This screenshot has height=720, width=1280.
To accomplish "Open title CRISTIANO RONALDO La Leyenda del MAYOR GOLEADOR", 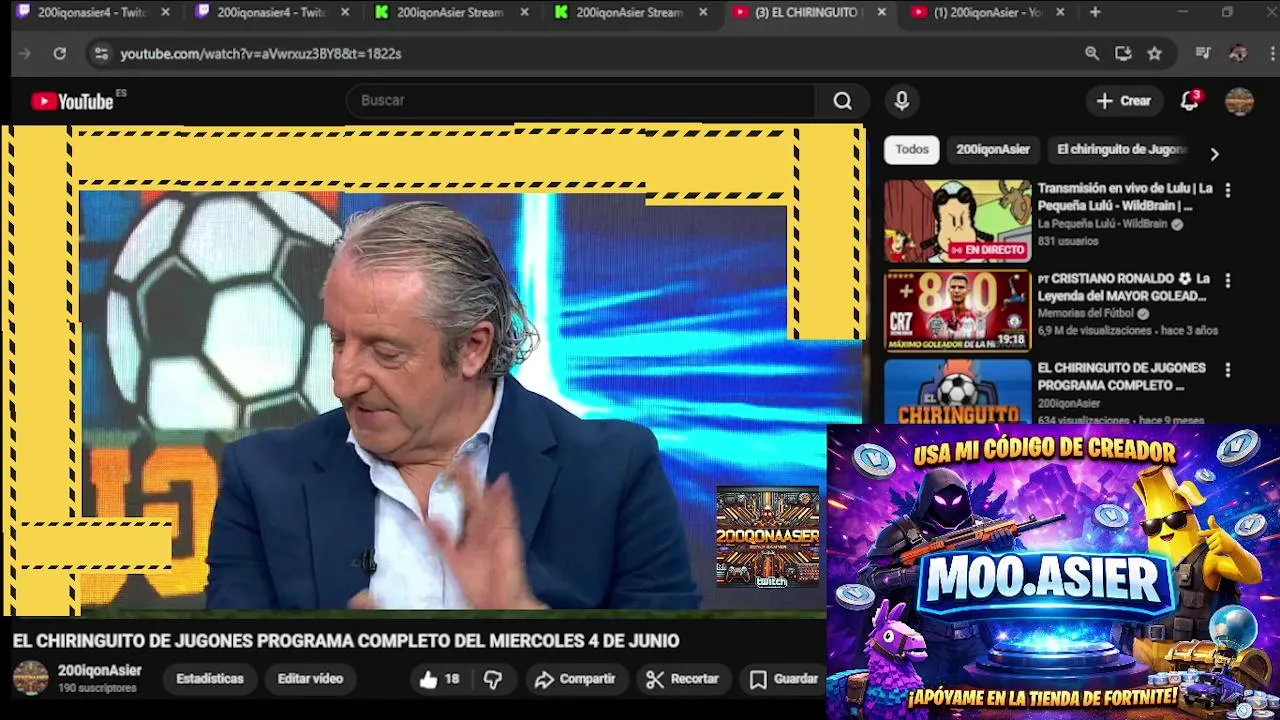I will tap(1124, 287).
